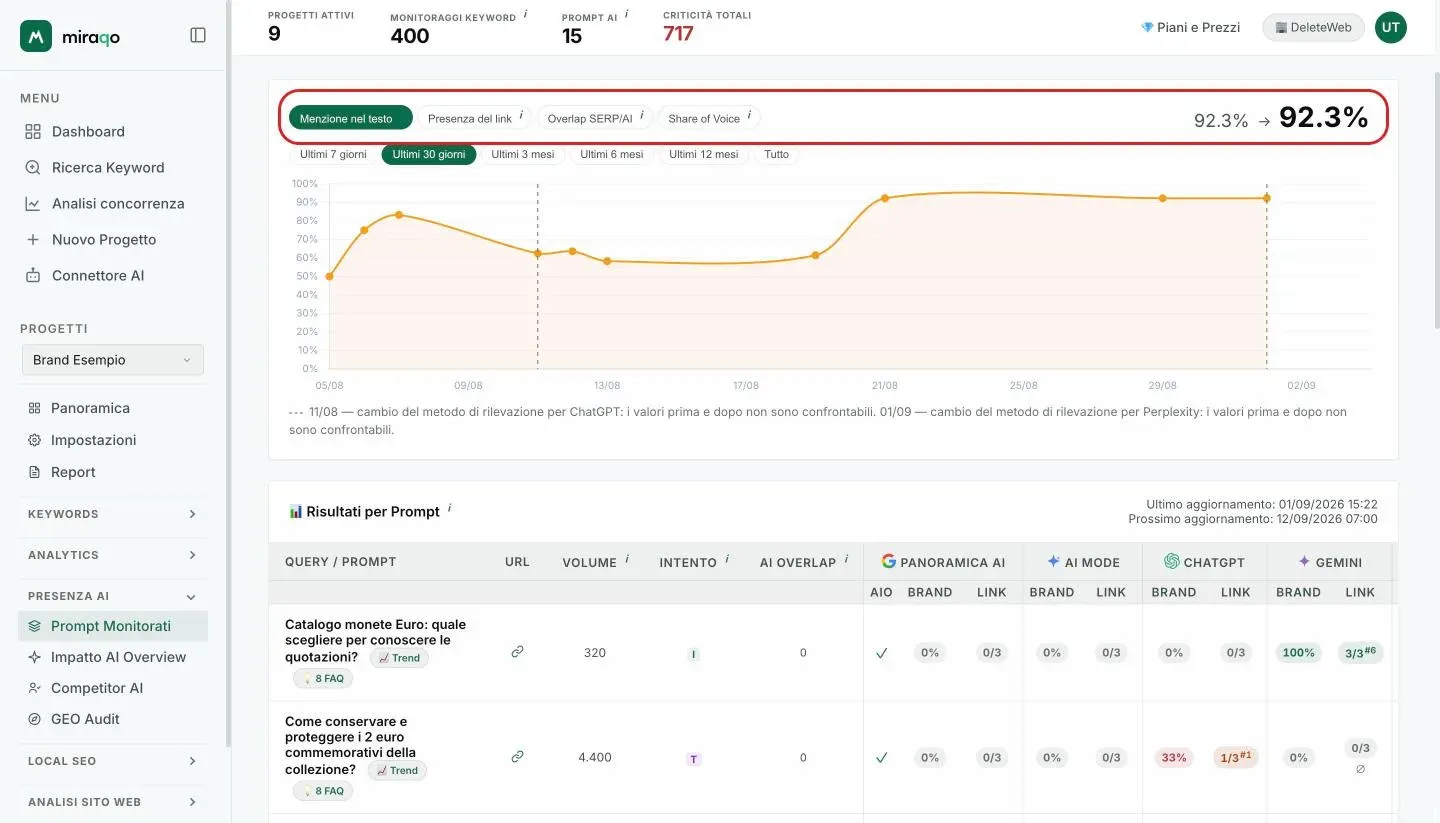
Task: Click Trend badge on Come conservare row
Action: tap(397, 771)
